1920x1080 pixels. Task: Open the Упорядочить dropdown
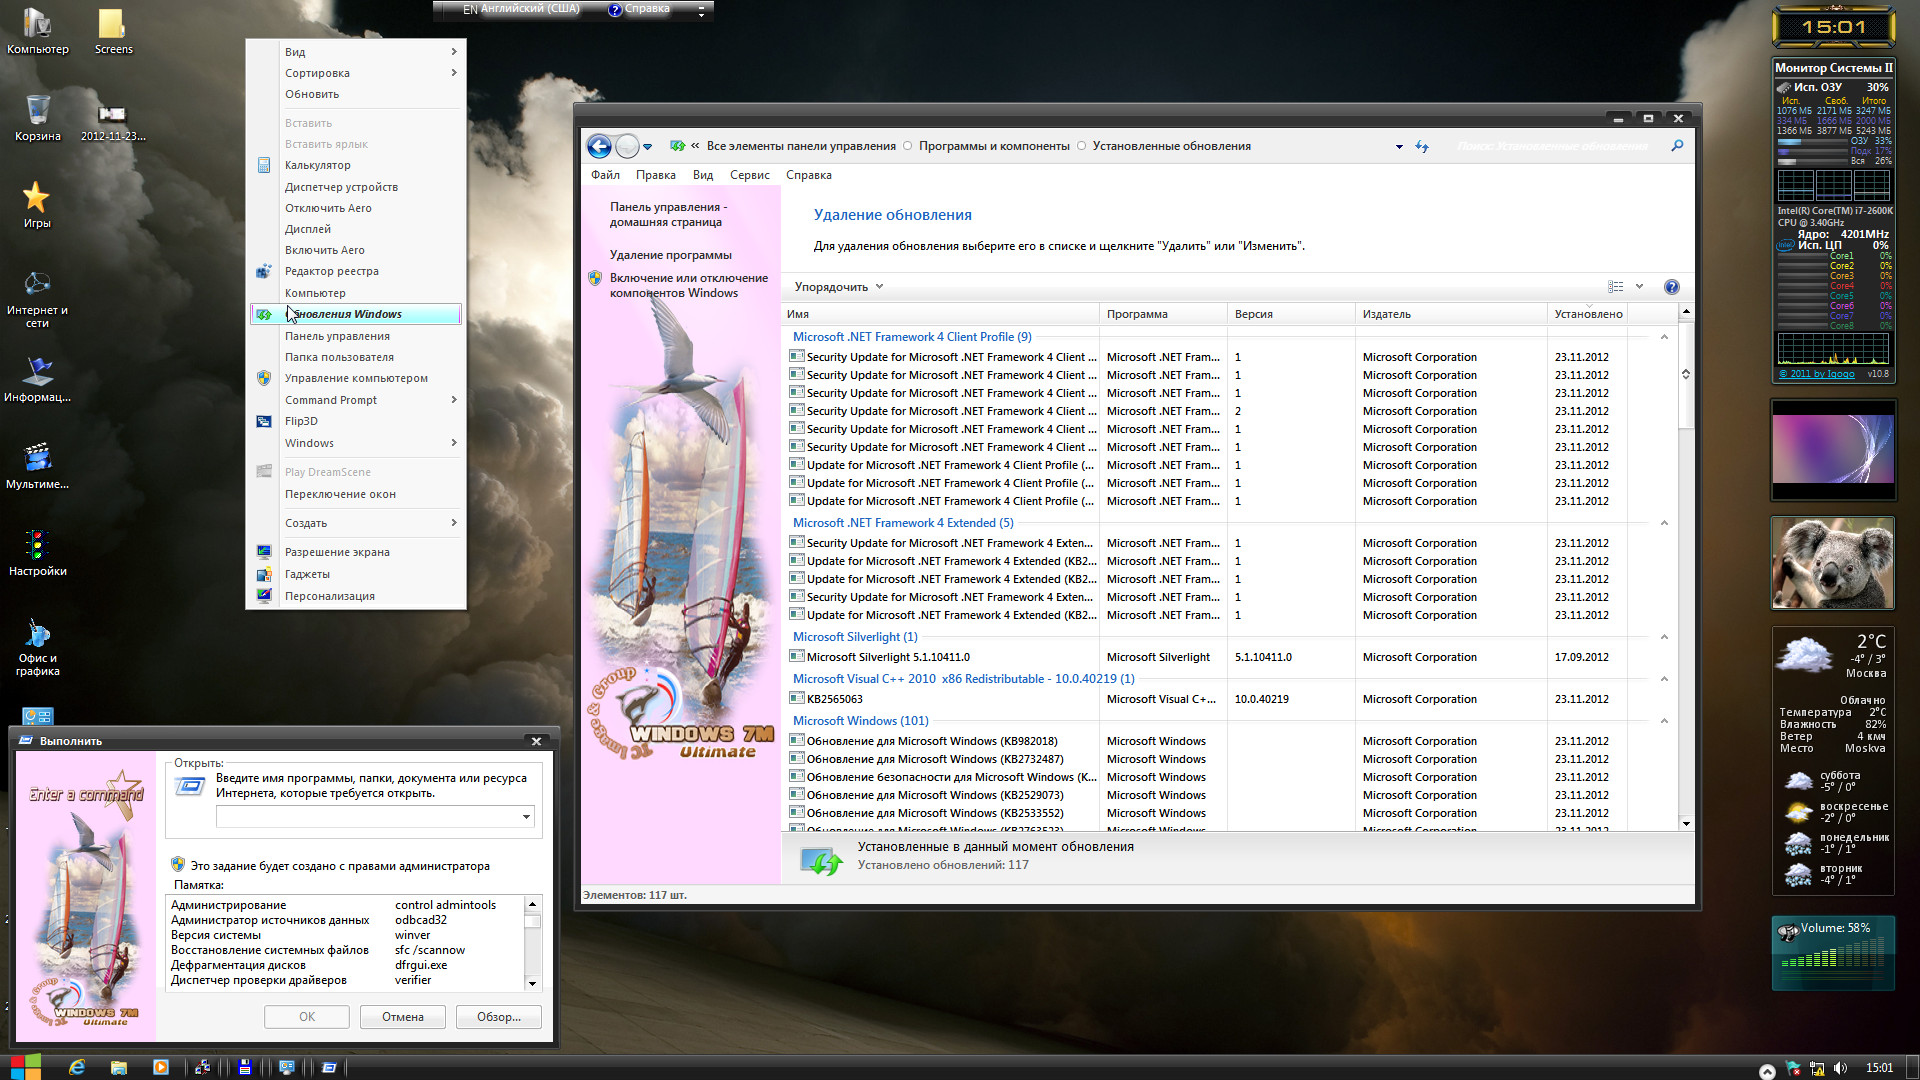pyautogui.click(x=839, y=287)
